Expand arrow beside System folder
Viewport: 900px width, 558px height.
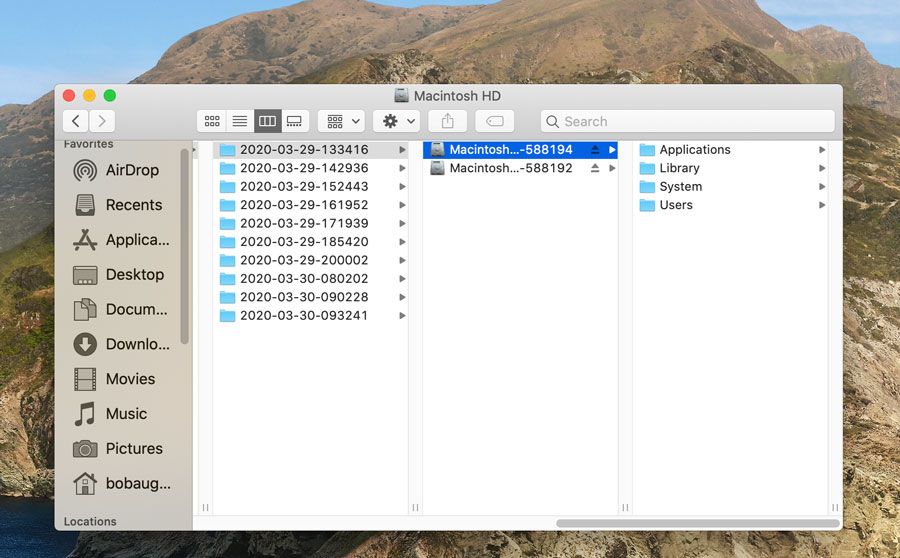point(822,187)
